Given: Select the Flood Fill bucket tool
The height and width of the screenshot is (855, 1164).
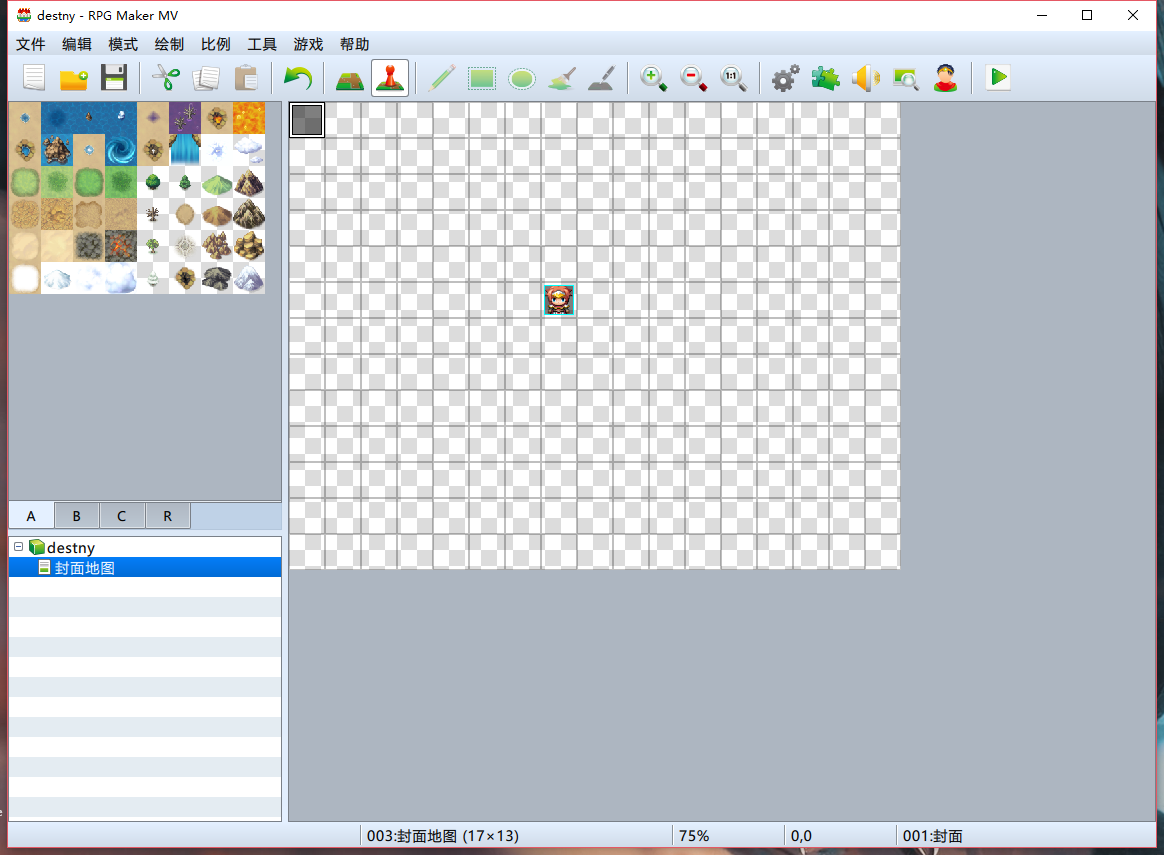Looking at the screenshot, I should tap(562, 78).
